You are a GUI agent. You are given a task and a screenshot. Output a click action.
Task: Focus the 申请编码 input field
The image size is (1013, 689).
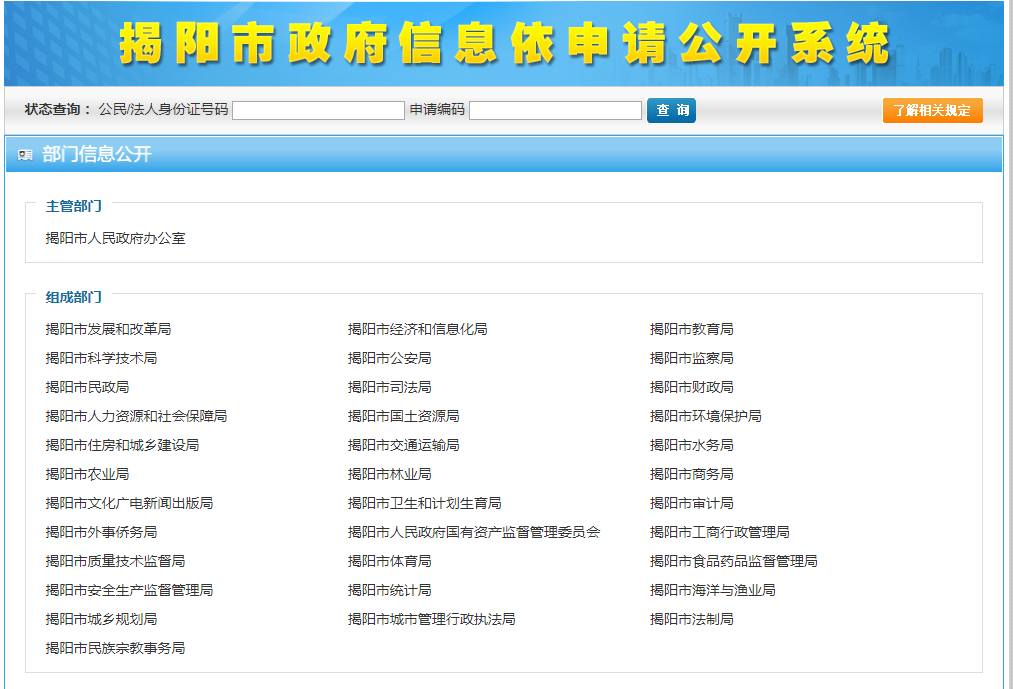click(x=556, y=111)
